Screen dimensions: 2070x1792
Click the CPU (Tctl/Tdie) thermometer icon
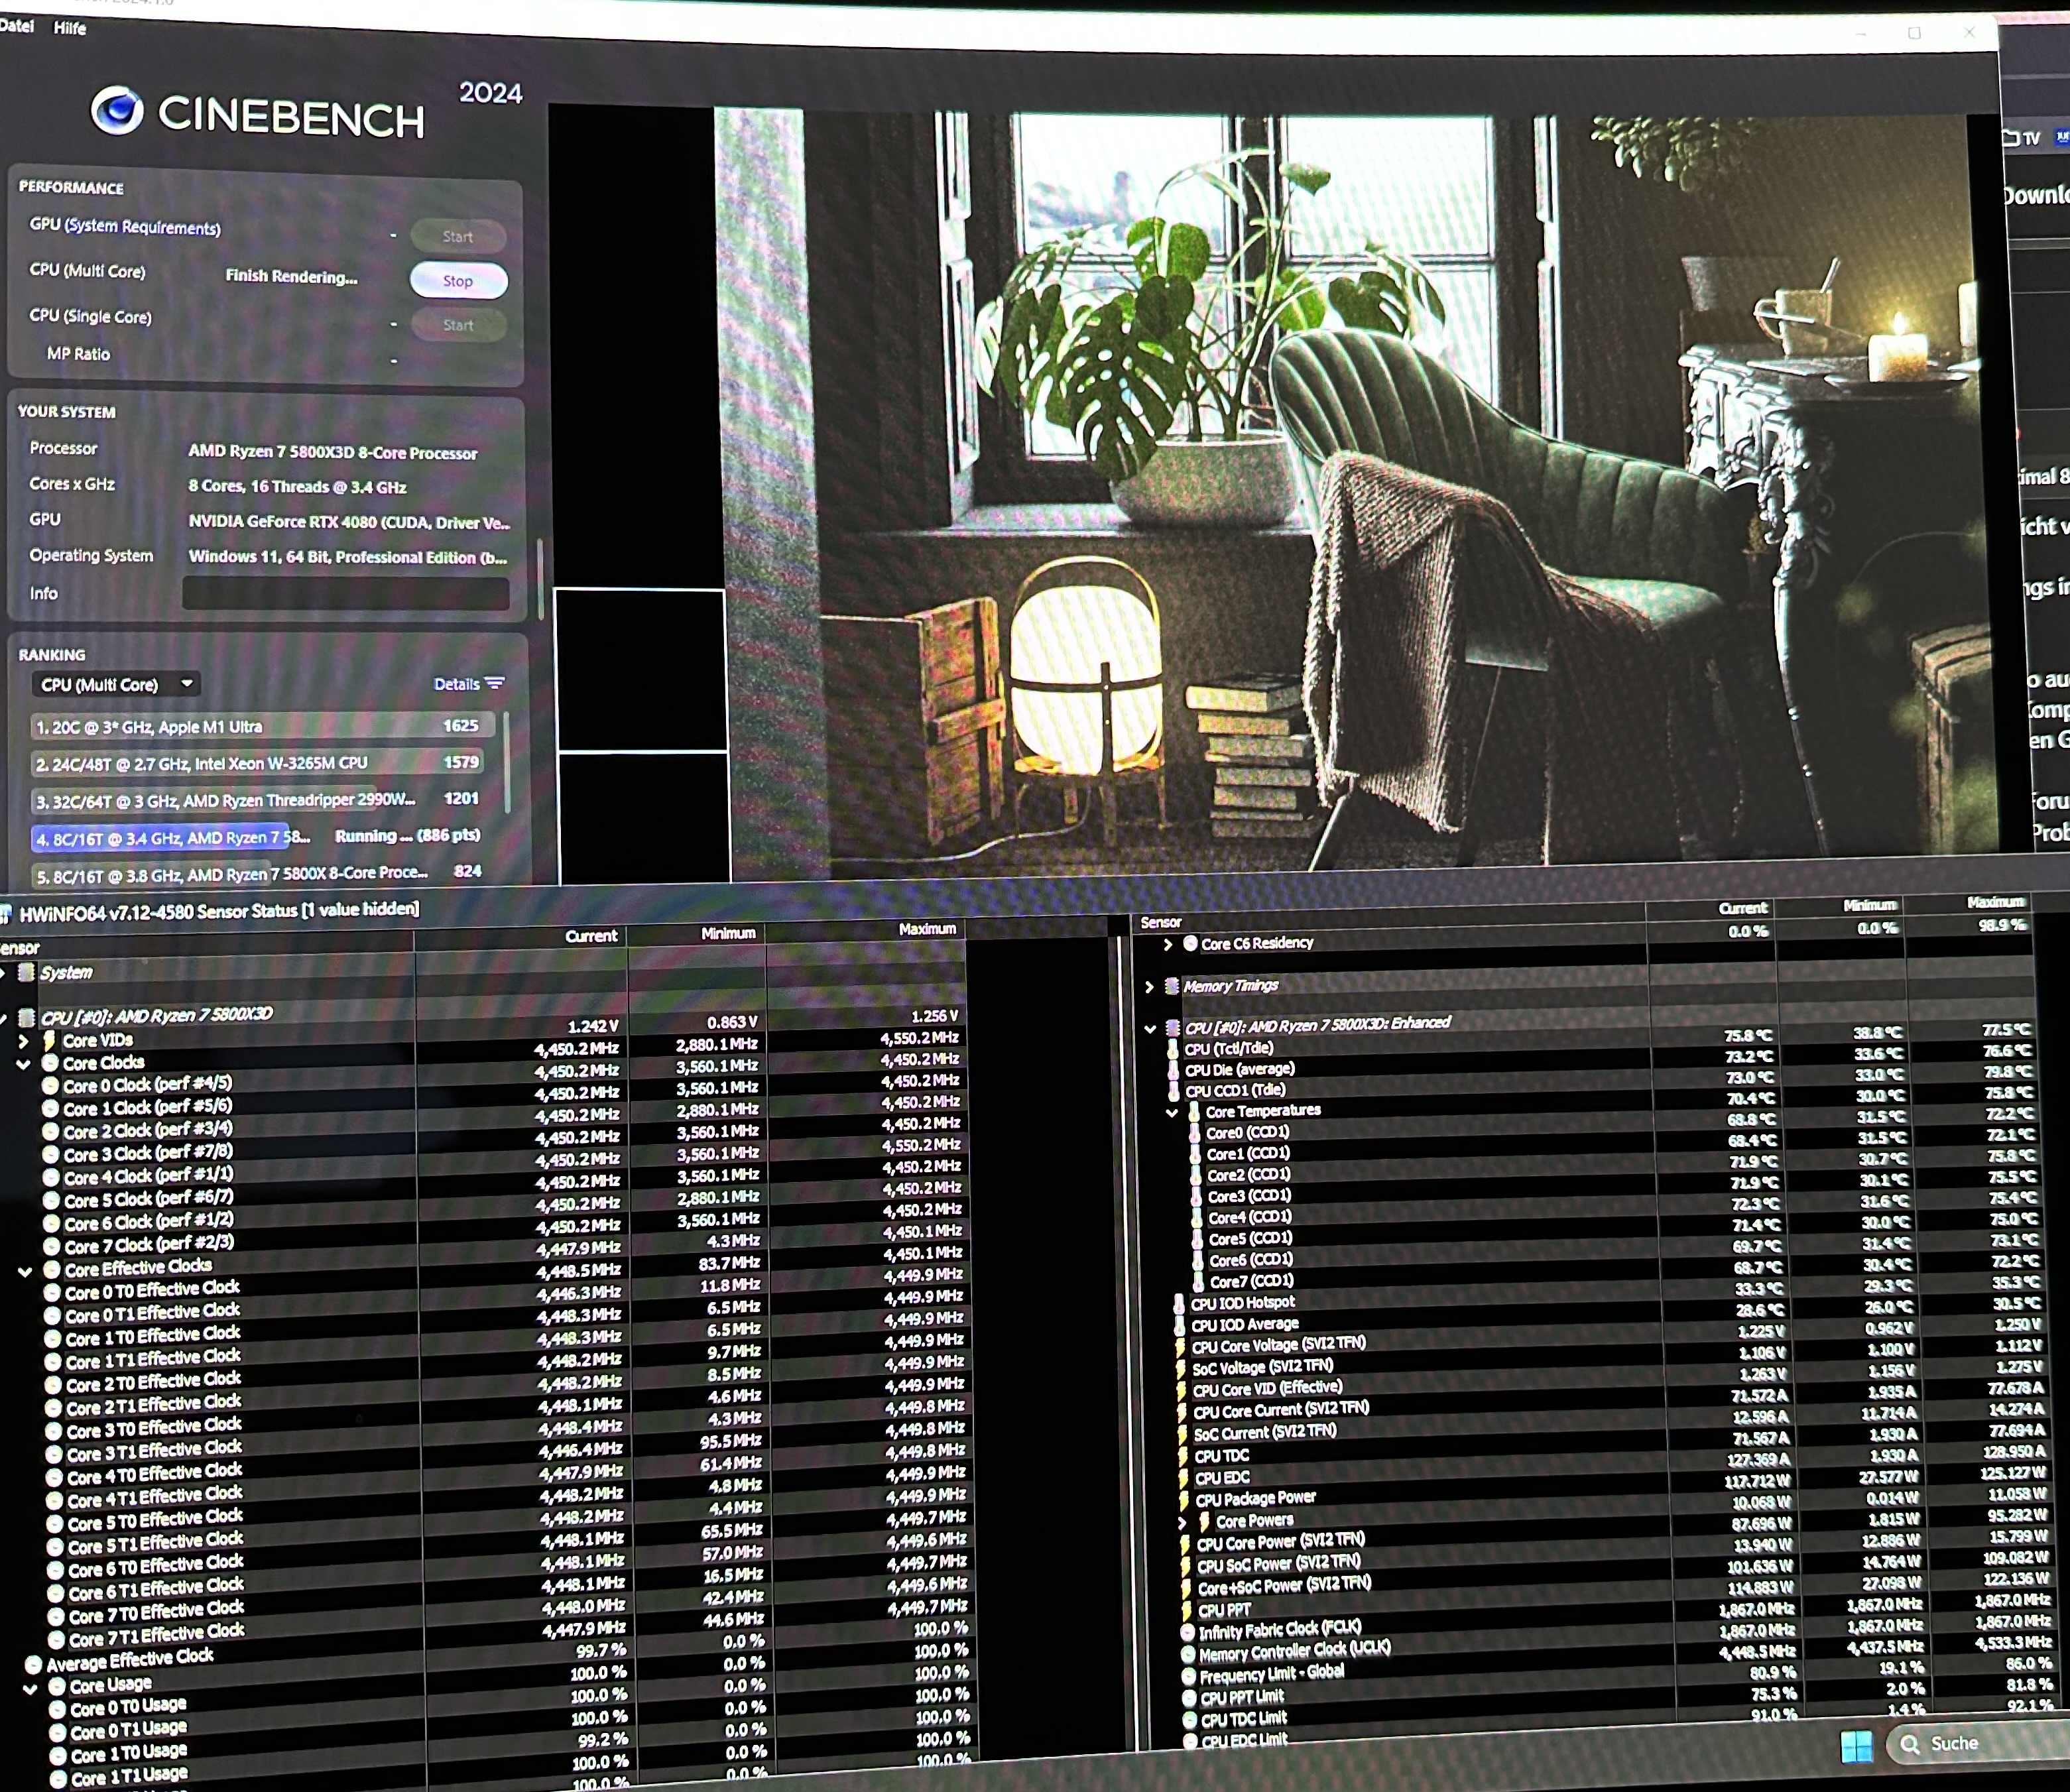click(1172, 1049)
